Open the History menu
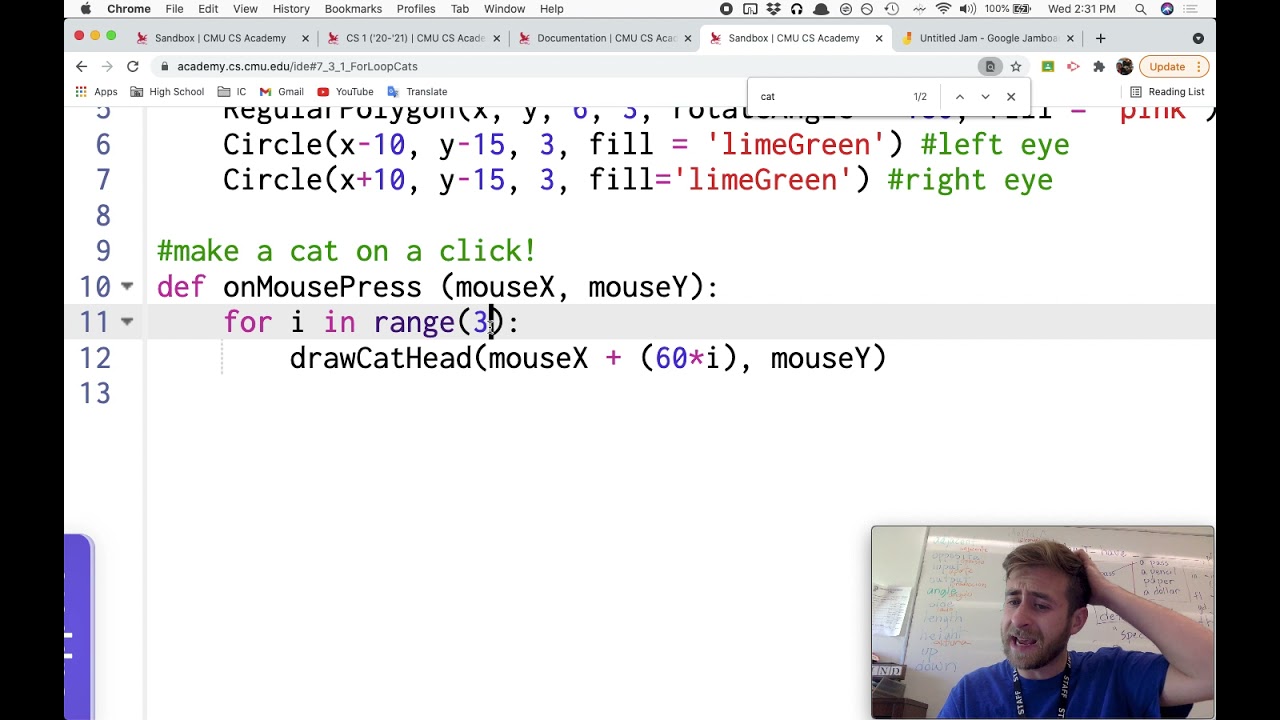This screenshot has height=720, width=1280. click(x=291, y=9)
